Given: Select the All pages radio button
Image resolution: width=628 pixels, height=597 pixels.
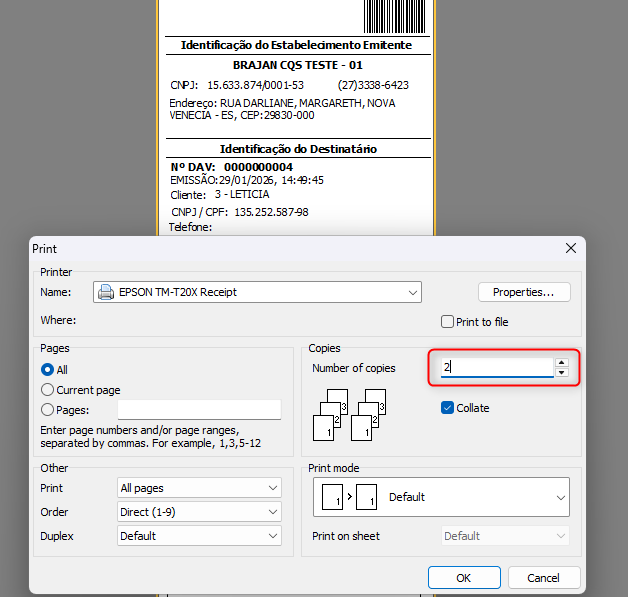Looking at the screenshot, I should point(48,370).
